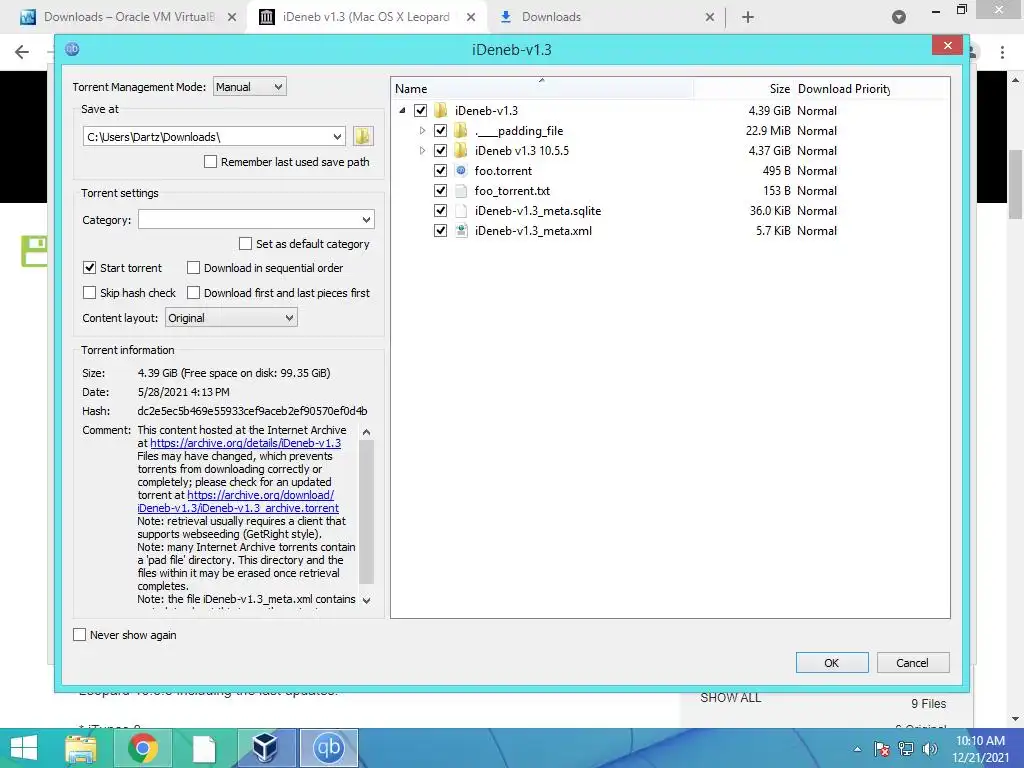Click the comment box scroll up arrow
Viewport: 1024px width, 768px height.
click(x=366, y=432)
